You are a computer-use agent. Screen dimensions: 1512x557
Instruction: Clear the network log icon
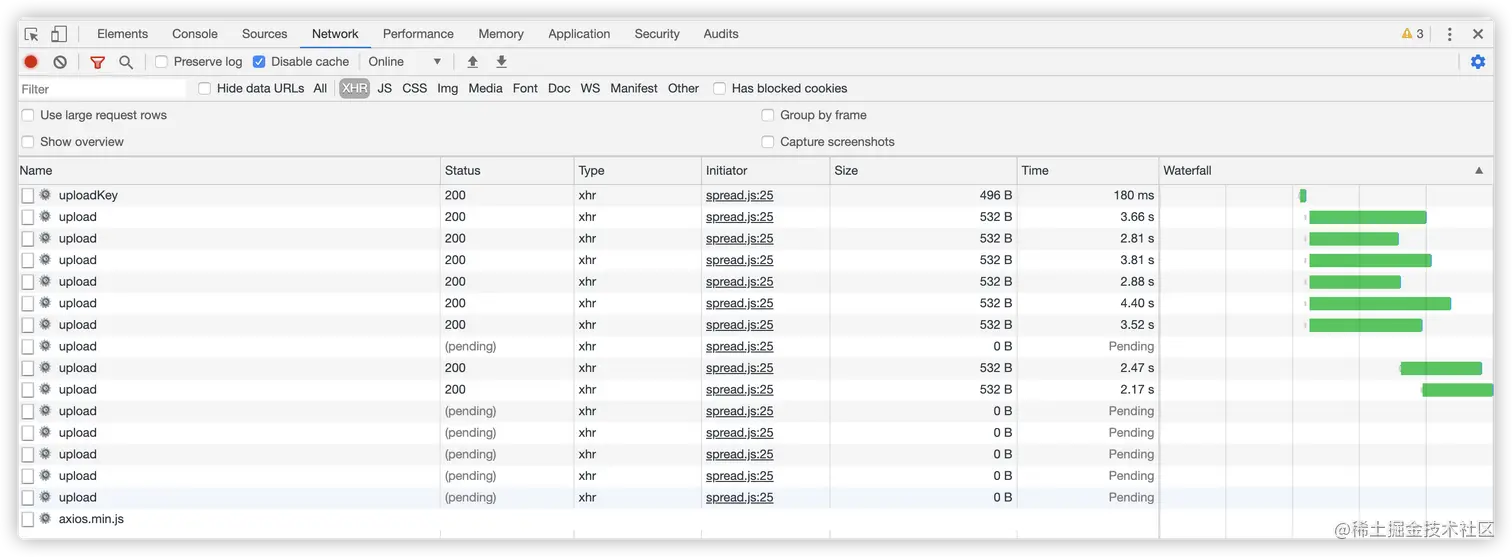60,62
